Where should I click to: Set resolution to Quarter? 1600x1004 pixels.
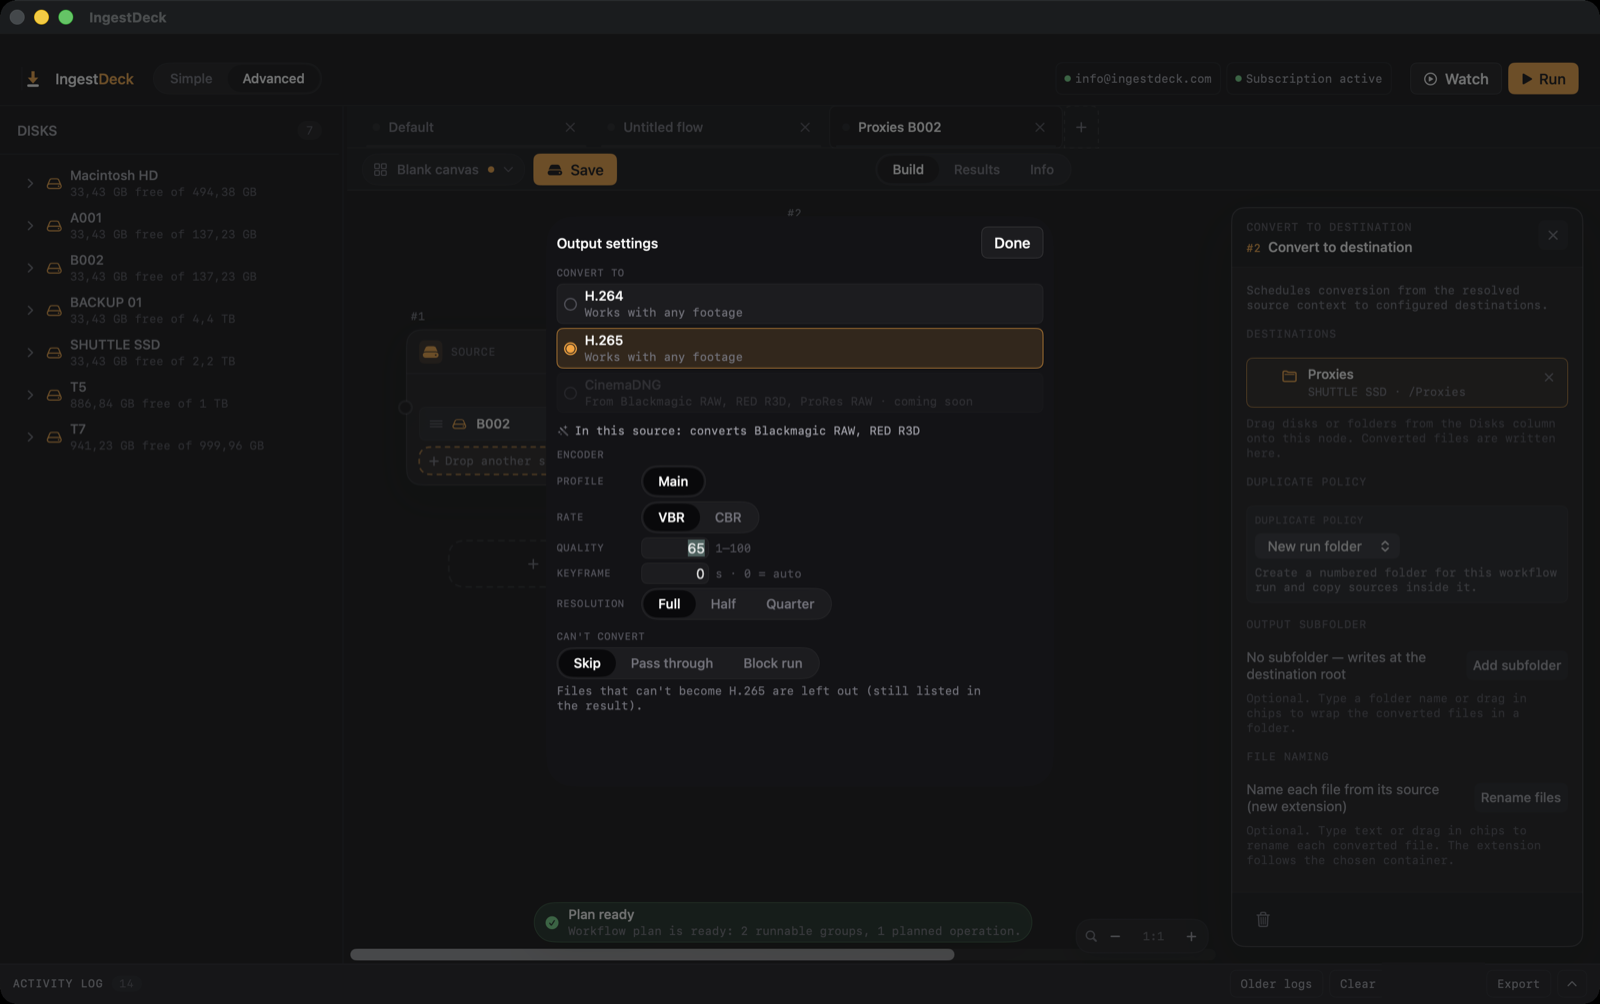790,604
